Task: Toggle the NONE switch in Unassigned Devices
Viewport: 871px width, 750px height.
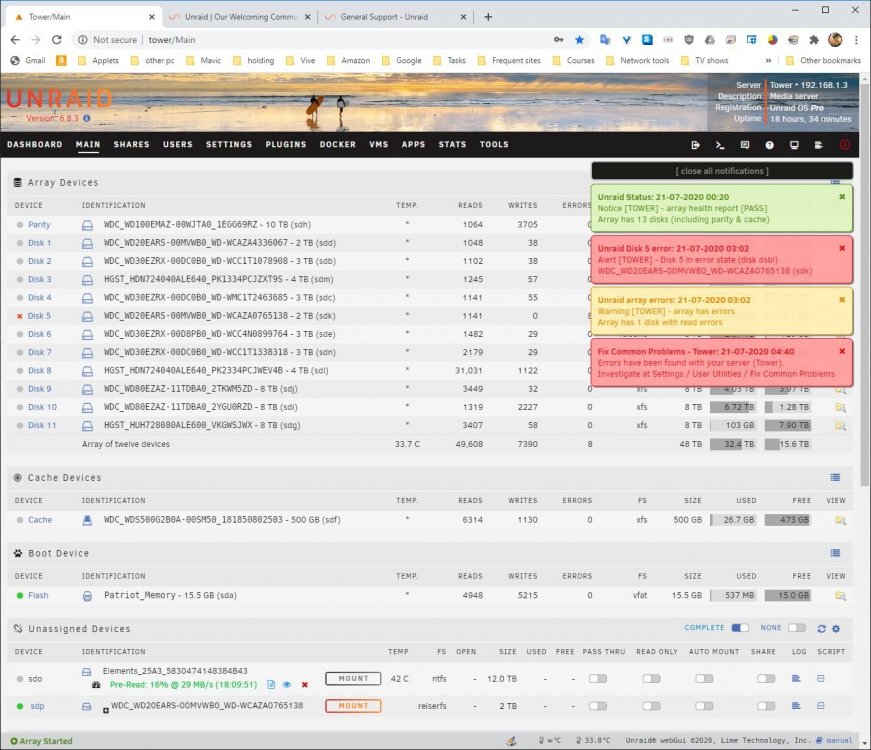Action: point(797,628)
